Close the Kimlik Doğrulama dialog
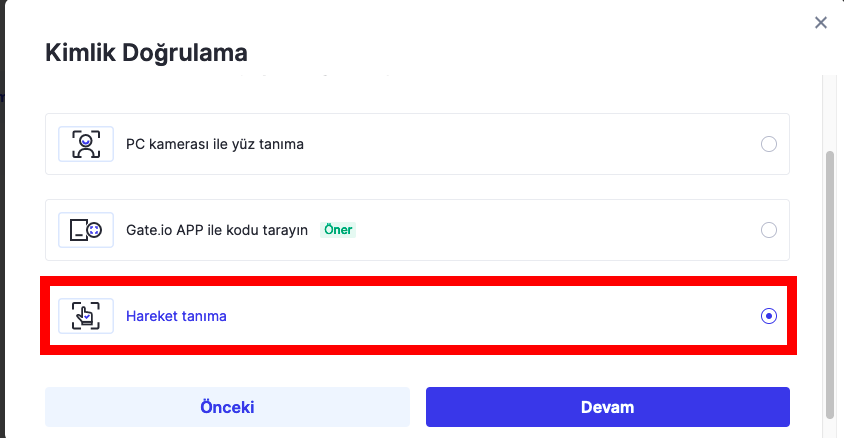 click(821, 23)
